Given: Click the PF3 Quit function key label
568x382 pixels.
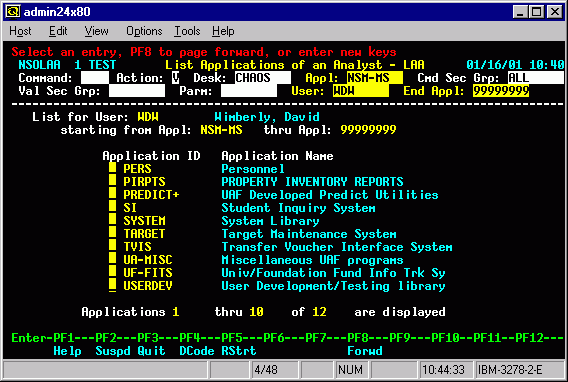Looking at the screenshot, I should (151, 351).
